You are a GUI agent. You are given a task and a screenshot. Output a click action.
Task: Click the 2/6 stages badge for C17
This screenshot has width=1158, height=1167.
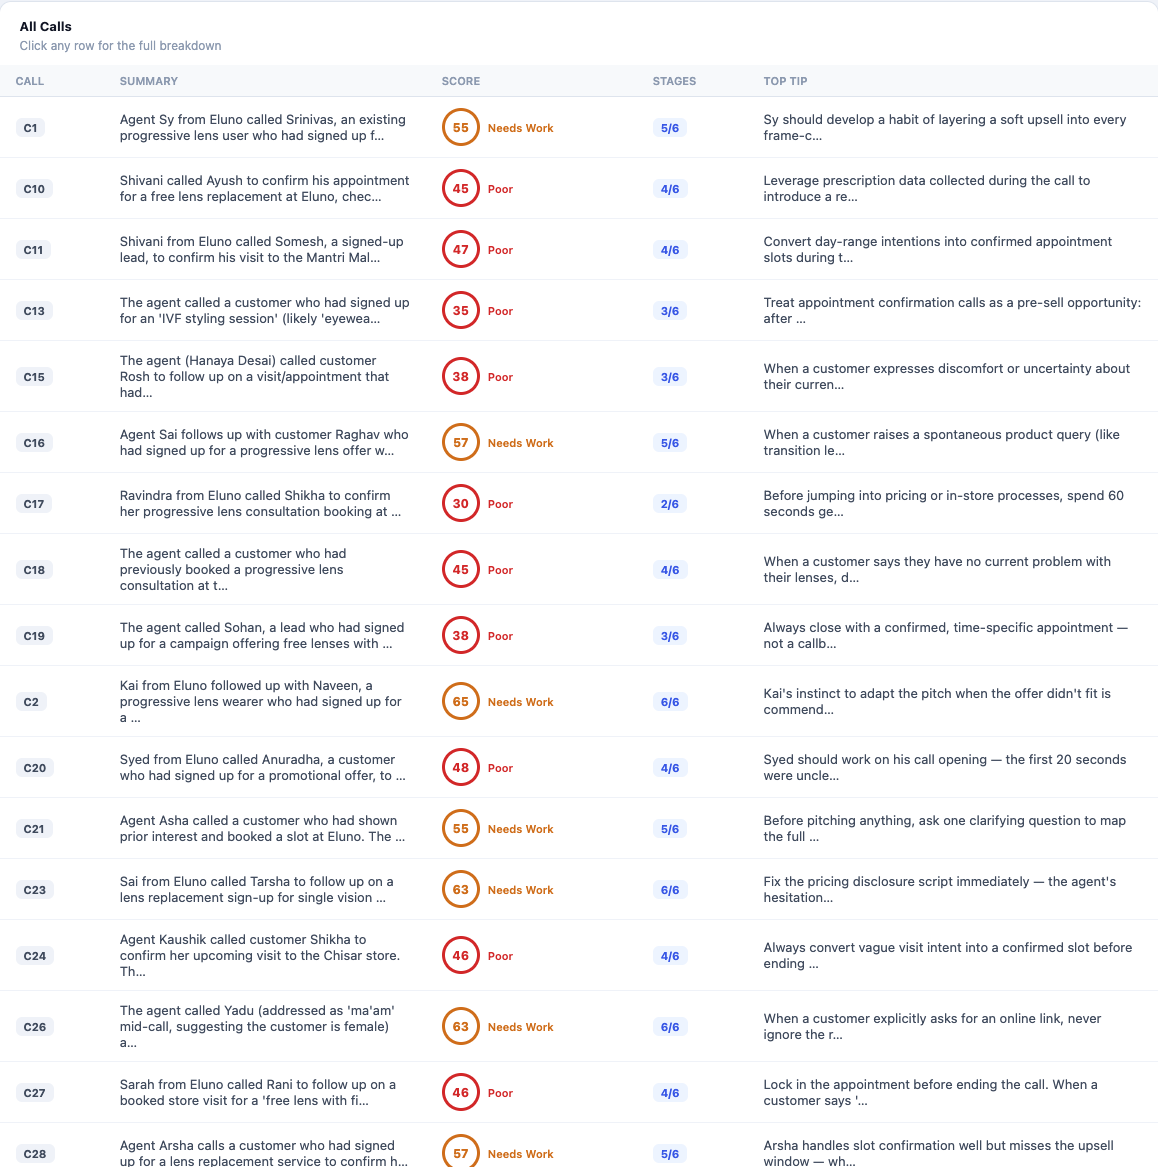pos(670,504)
